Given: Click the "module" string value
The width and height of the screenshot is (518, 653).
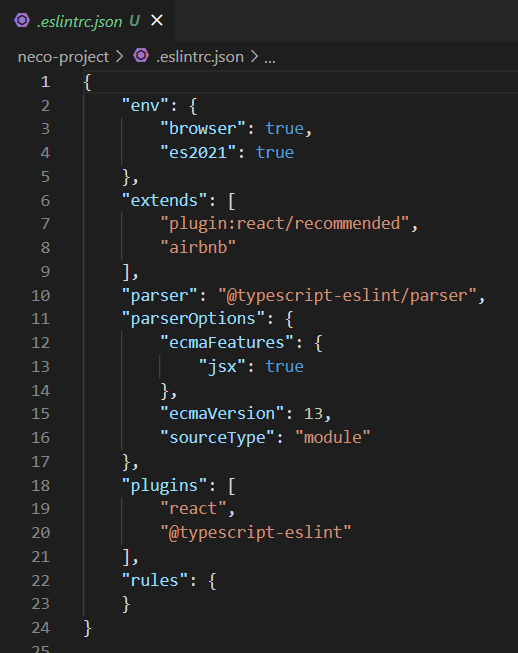Looking at the screenshot, I should pyautogui.click(x=333, y=438).
